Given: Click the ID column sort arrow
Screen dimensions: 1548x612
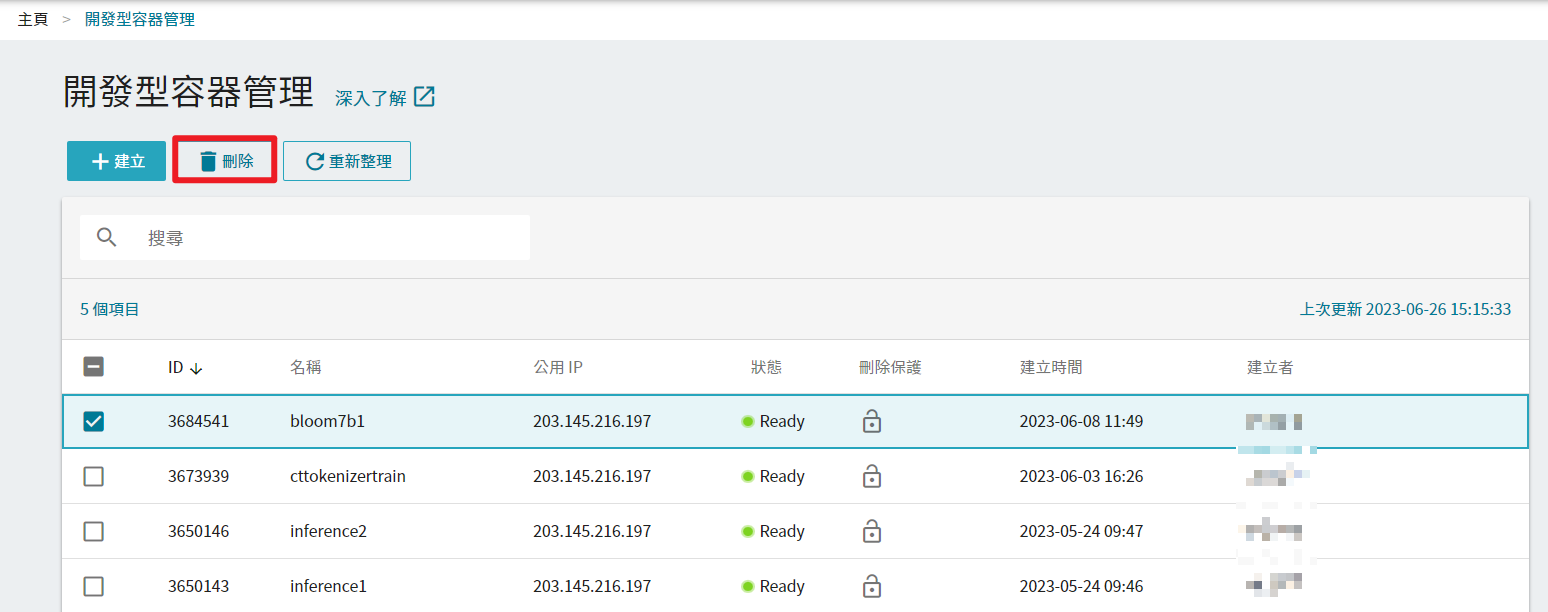Looking at the screenshot, I should 196,368.
